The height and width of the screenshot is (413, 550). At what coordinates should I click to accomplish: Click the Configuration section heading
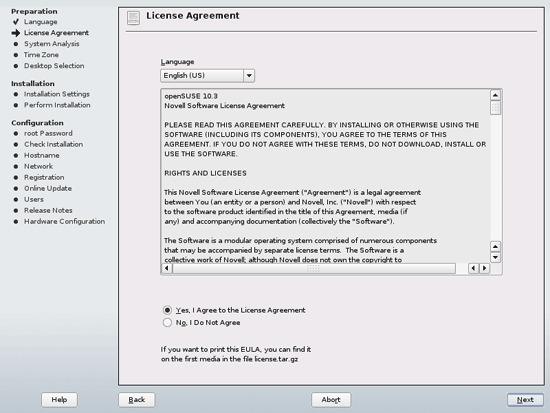[x=37, y=123]
